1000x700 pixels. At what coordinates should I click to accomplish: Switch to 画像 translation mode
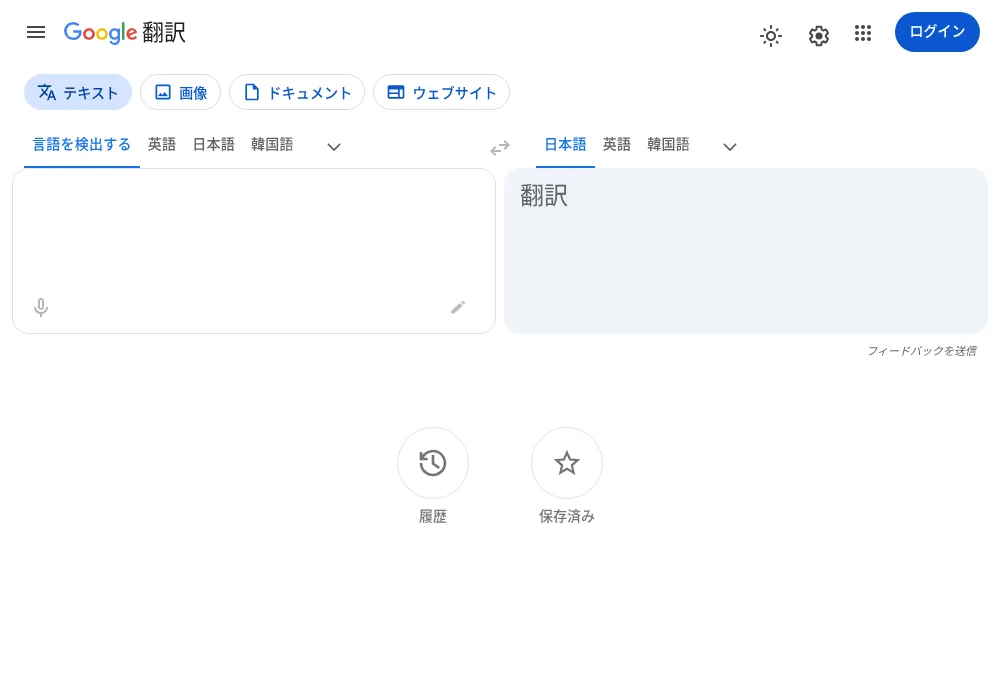[x=180, y=92]
